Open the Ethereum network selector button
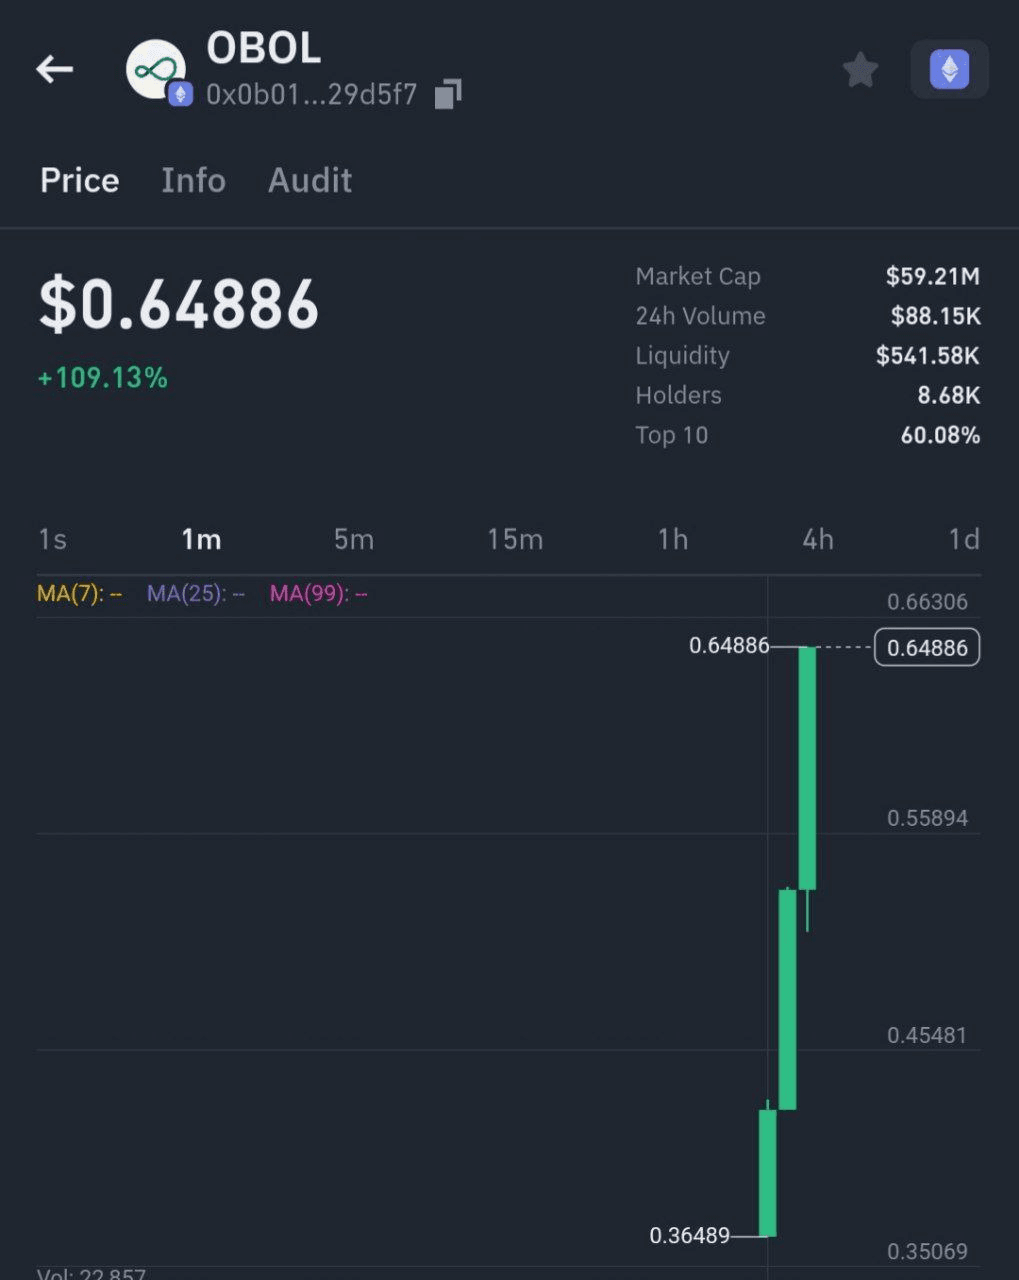 coord(949,69)
